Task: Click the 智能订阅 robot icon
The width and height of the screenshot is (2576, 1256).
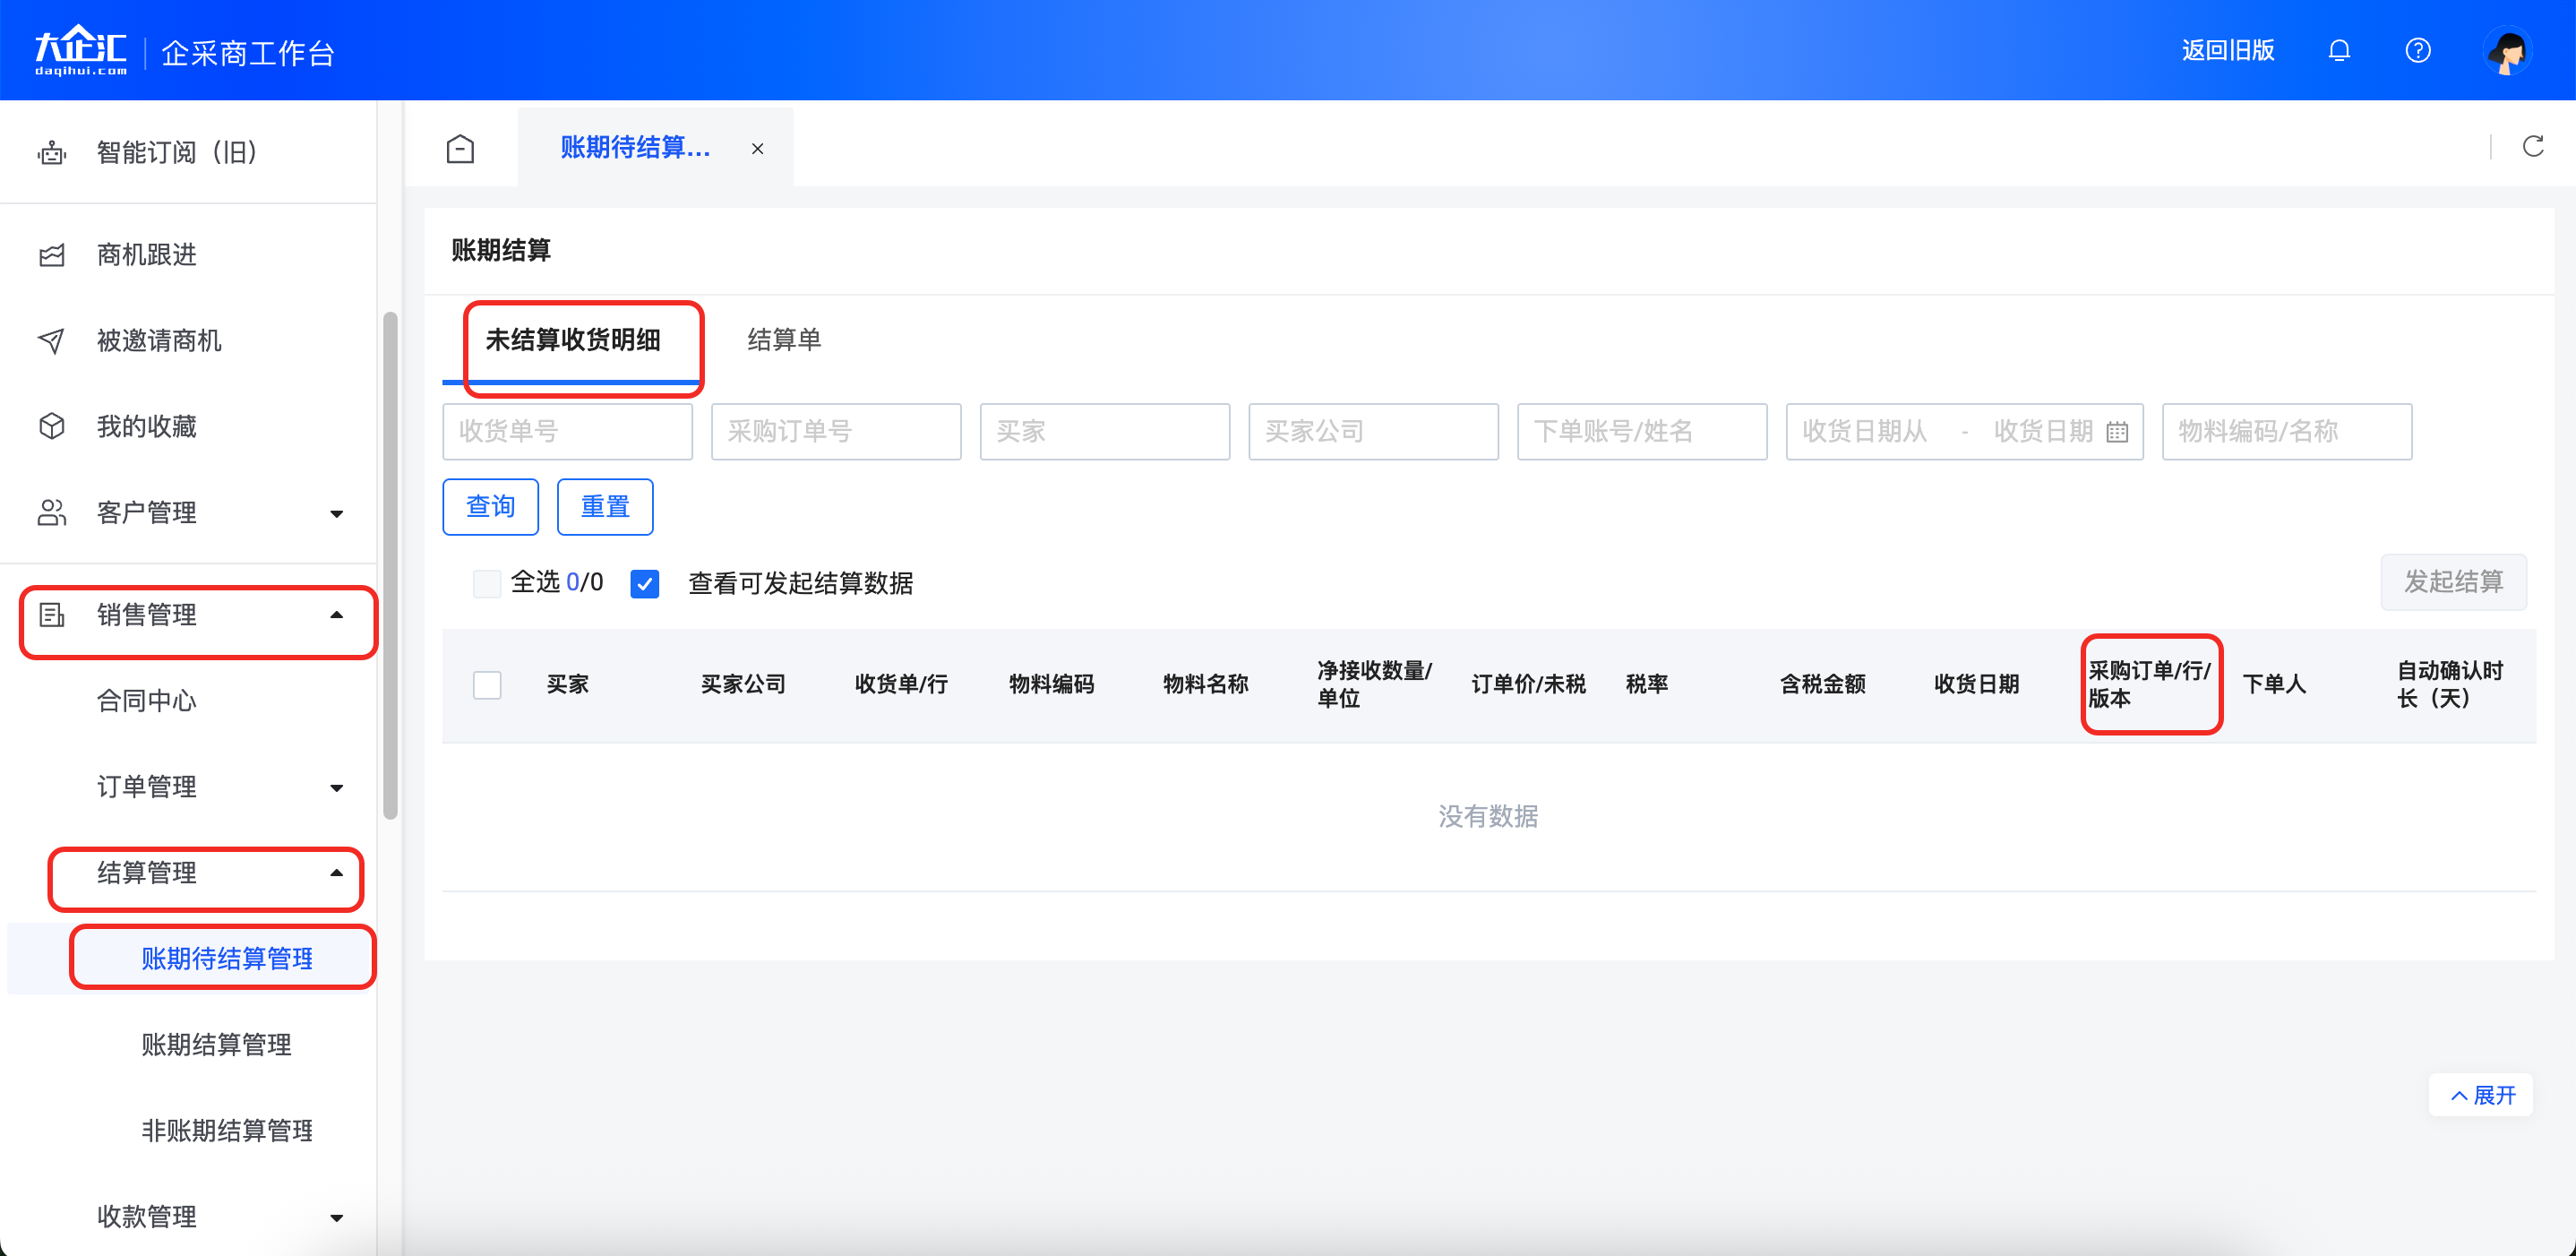Action: click(52, 153)
